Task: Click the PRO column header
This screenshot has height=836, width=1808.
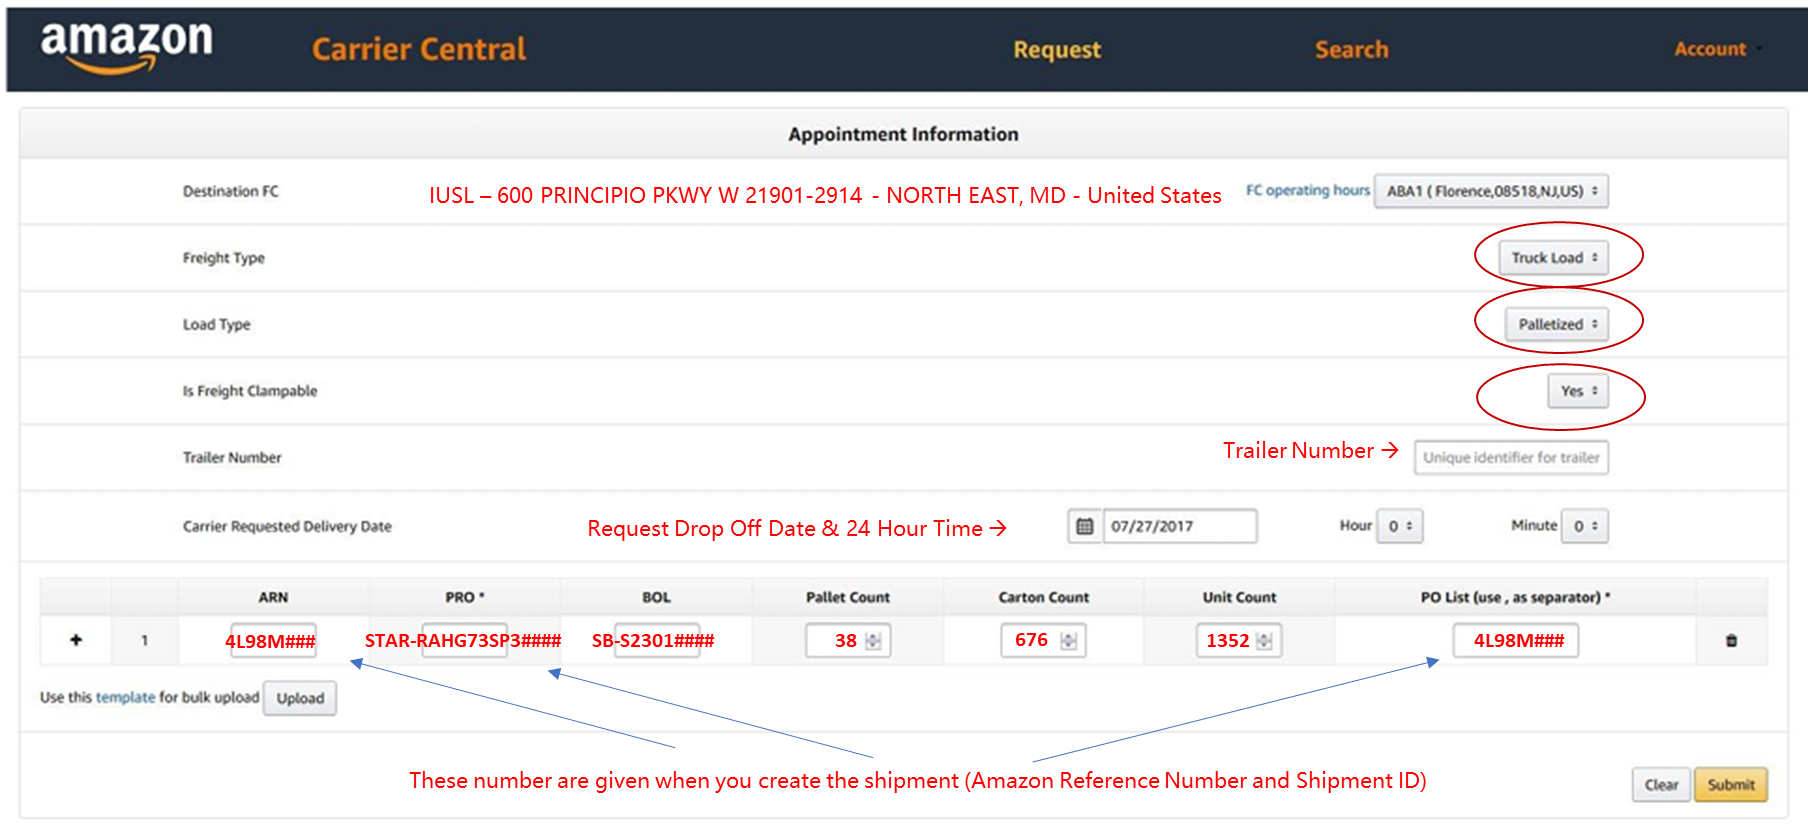Action: point(465,597)
